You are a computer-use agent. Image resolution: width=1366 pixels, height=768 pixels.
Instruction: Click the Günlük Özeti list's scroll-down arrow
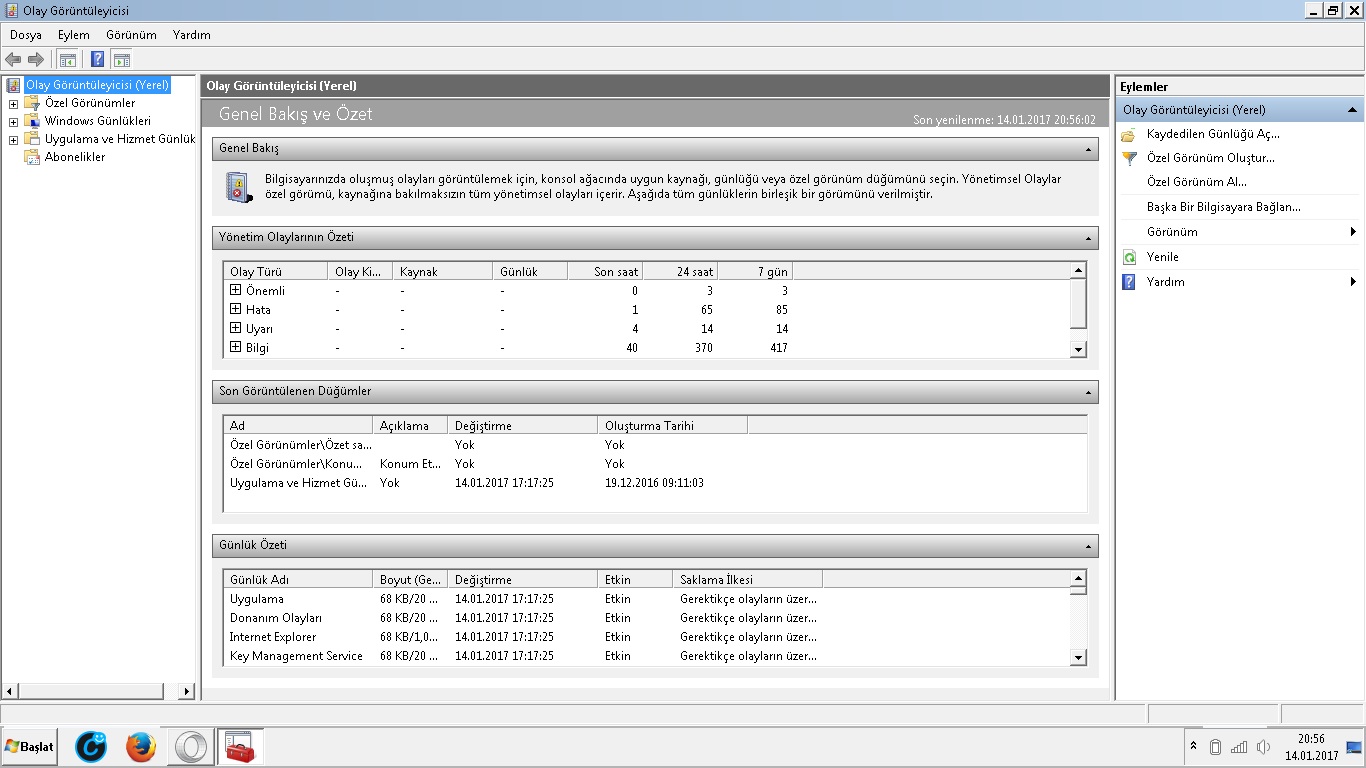[x=1078, y=657]
